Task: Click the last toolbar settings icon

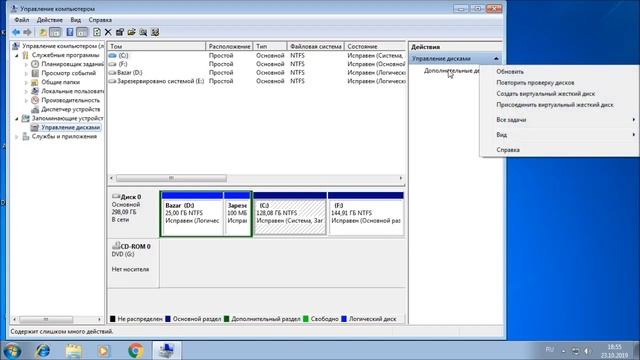Action: coord(155,32)
